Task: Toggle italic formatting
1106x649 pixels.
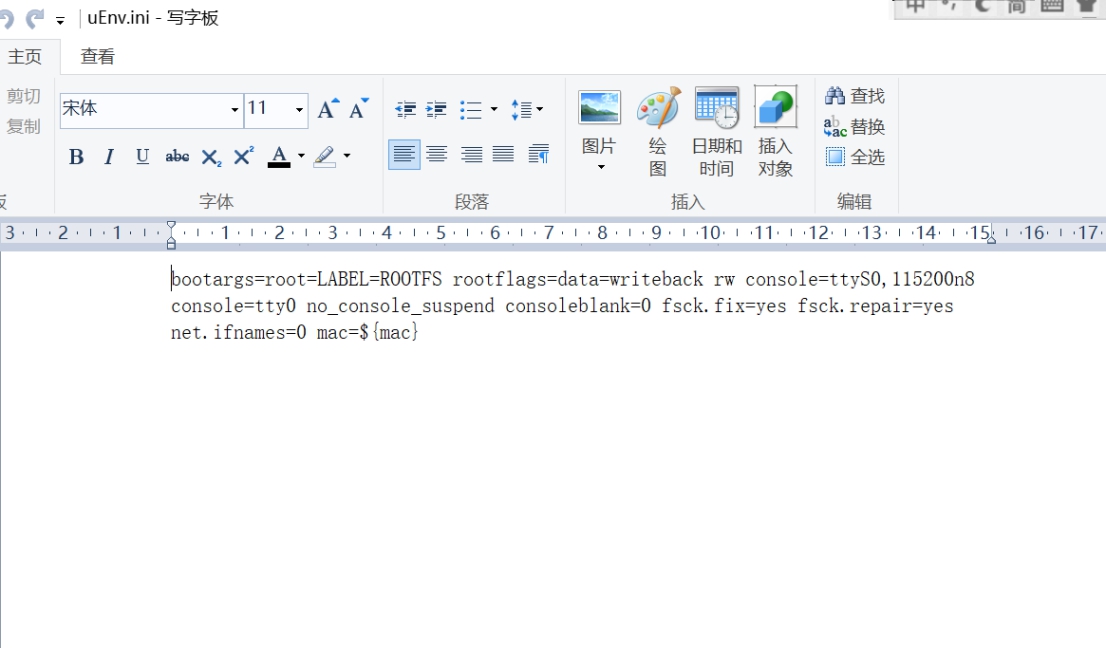Action: (x=109, y=157)
